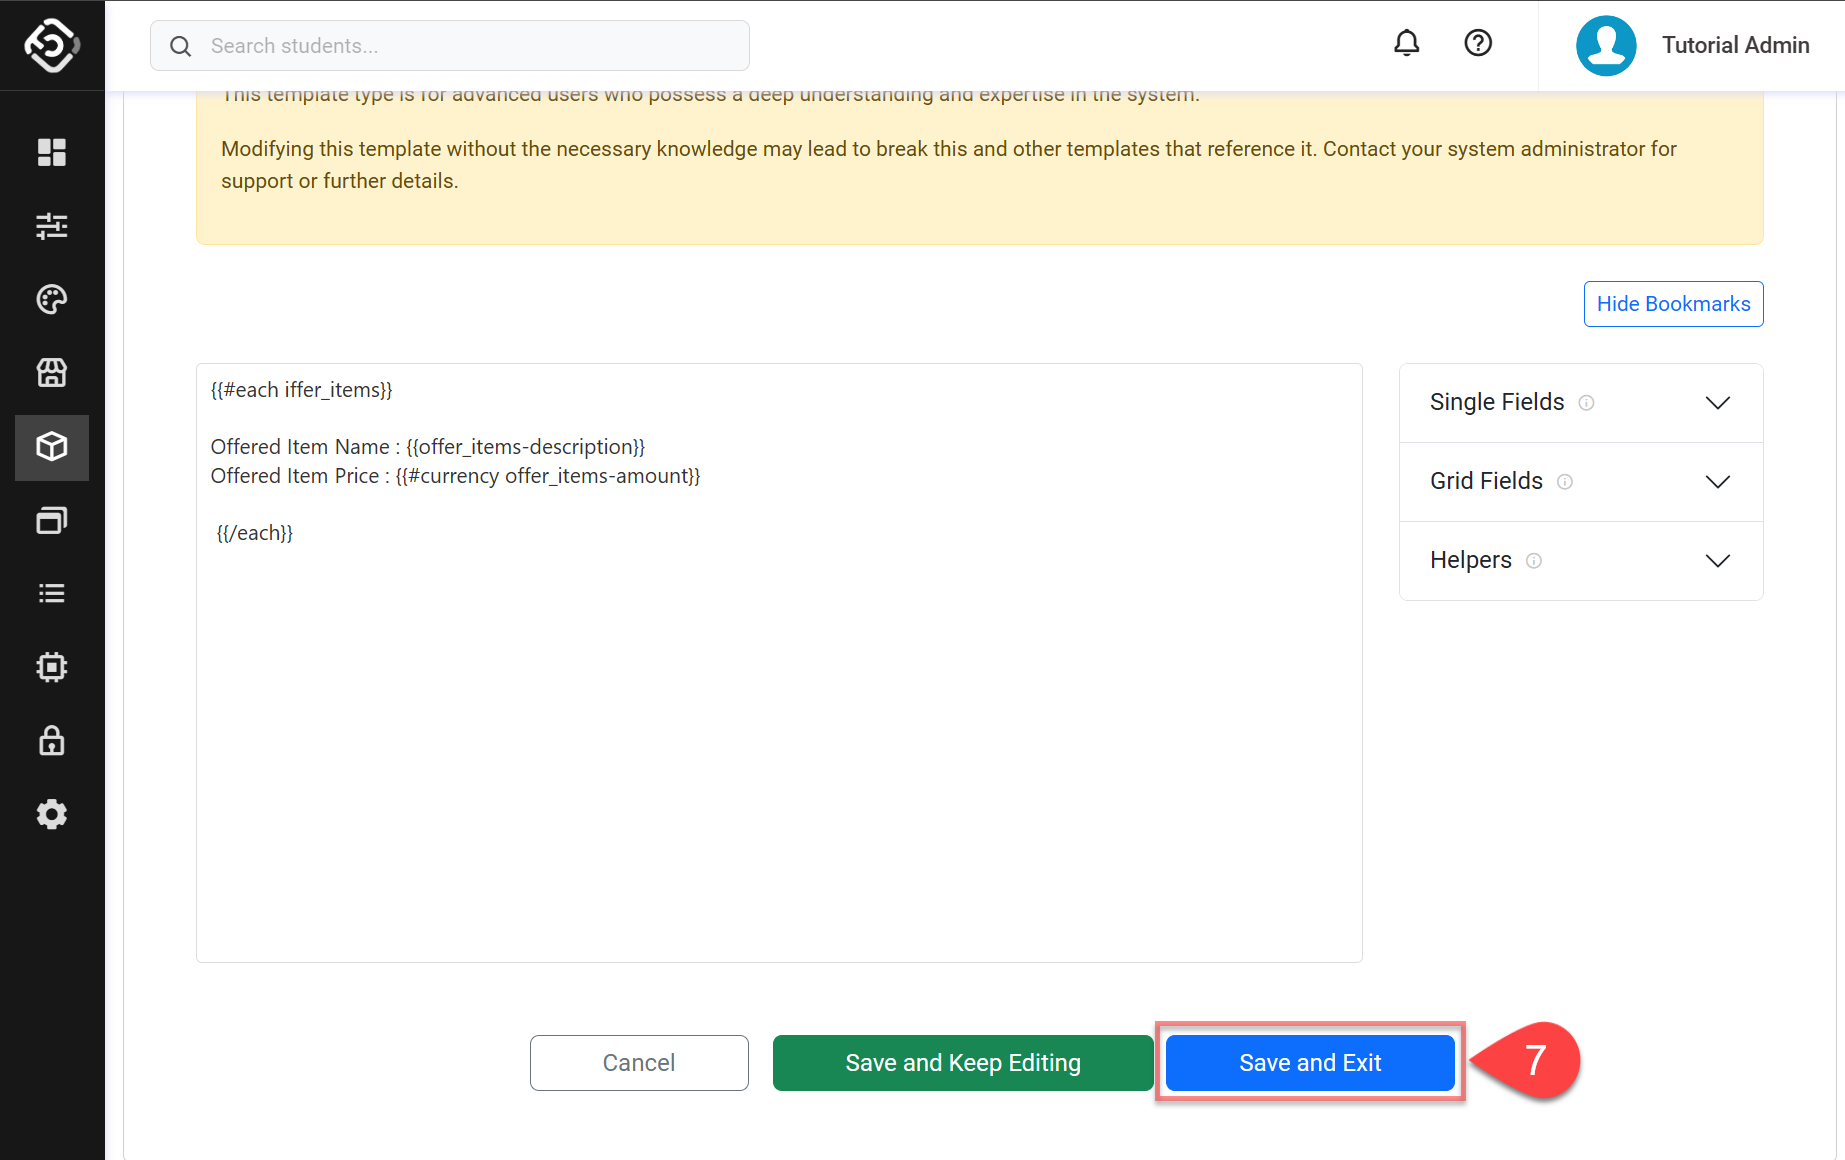Open the help question mark icon
1845x1160 pixels.
pos(1477,43)
